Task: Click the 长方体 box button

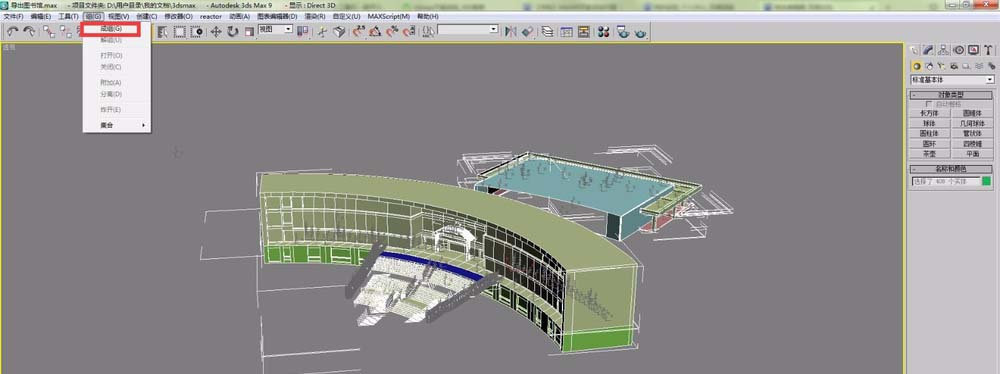Action: tap(929, 114)
